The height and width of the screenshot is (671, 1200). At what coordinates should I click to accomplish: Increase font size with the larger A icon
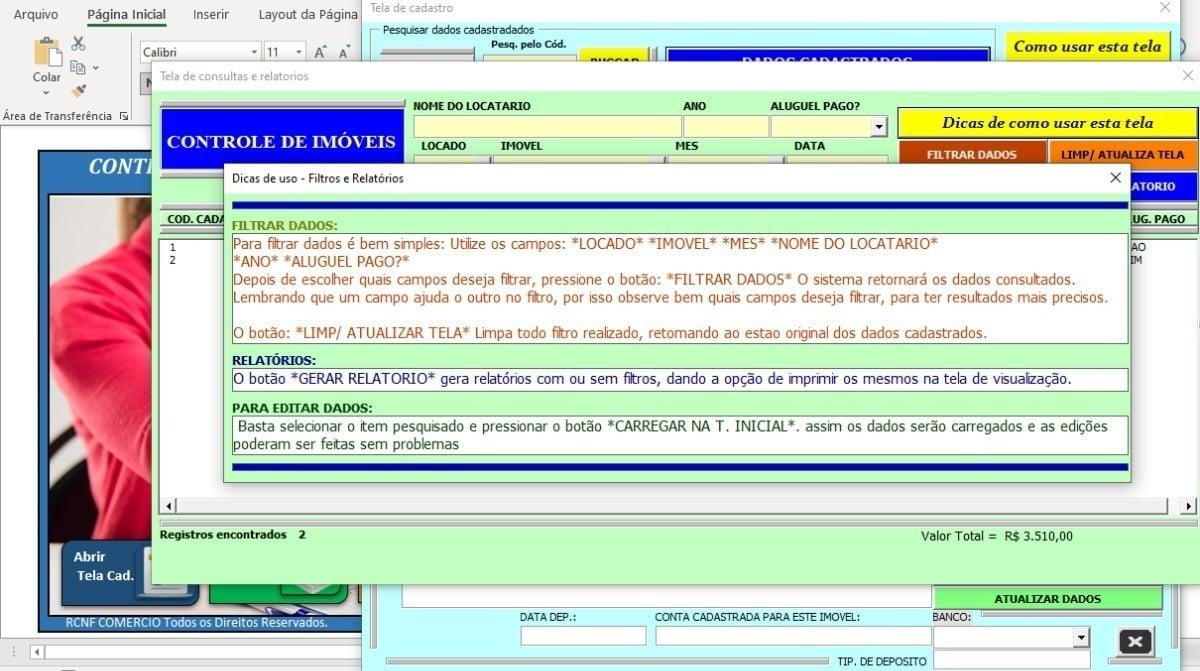point(321,52)
